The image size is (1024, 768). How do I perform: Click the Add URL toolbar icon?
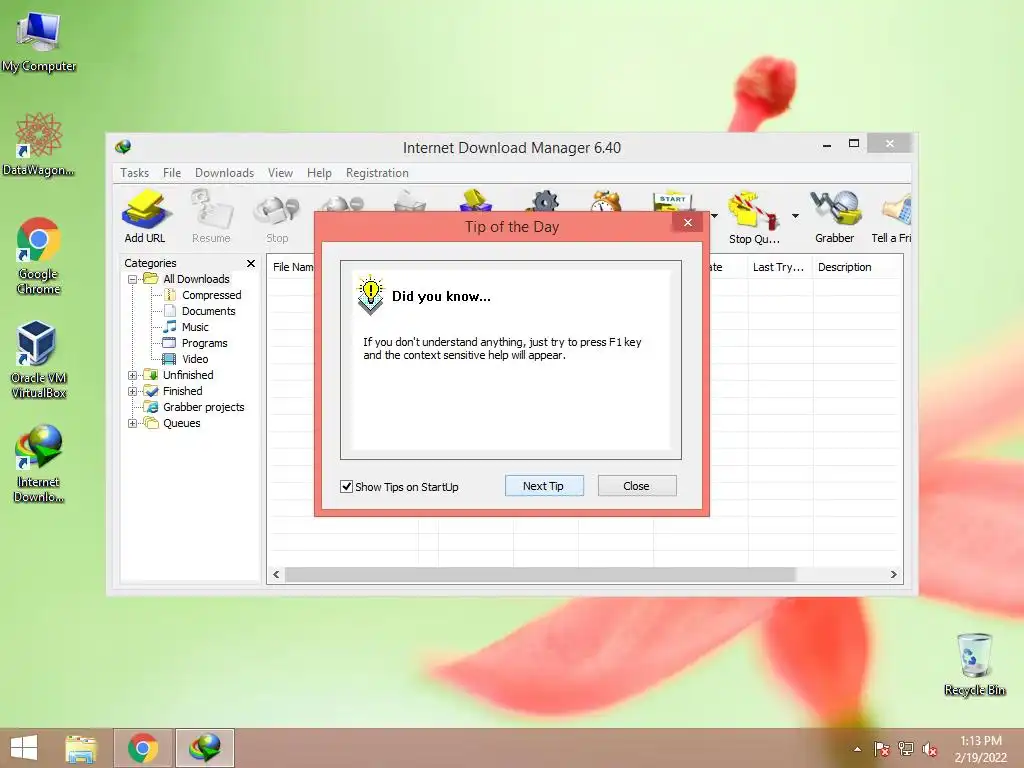145,217
